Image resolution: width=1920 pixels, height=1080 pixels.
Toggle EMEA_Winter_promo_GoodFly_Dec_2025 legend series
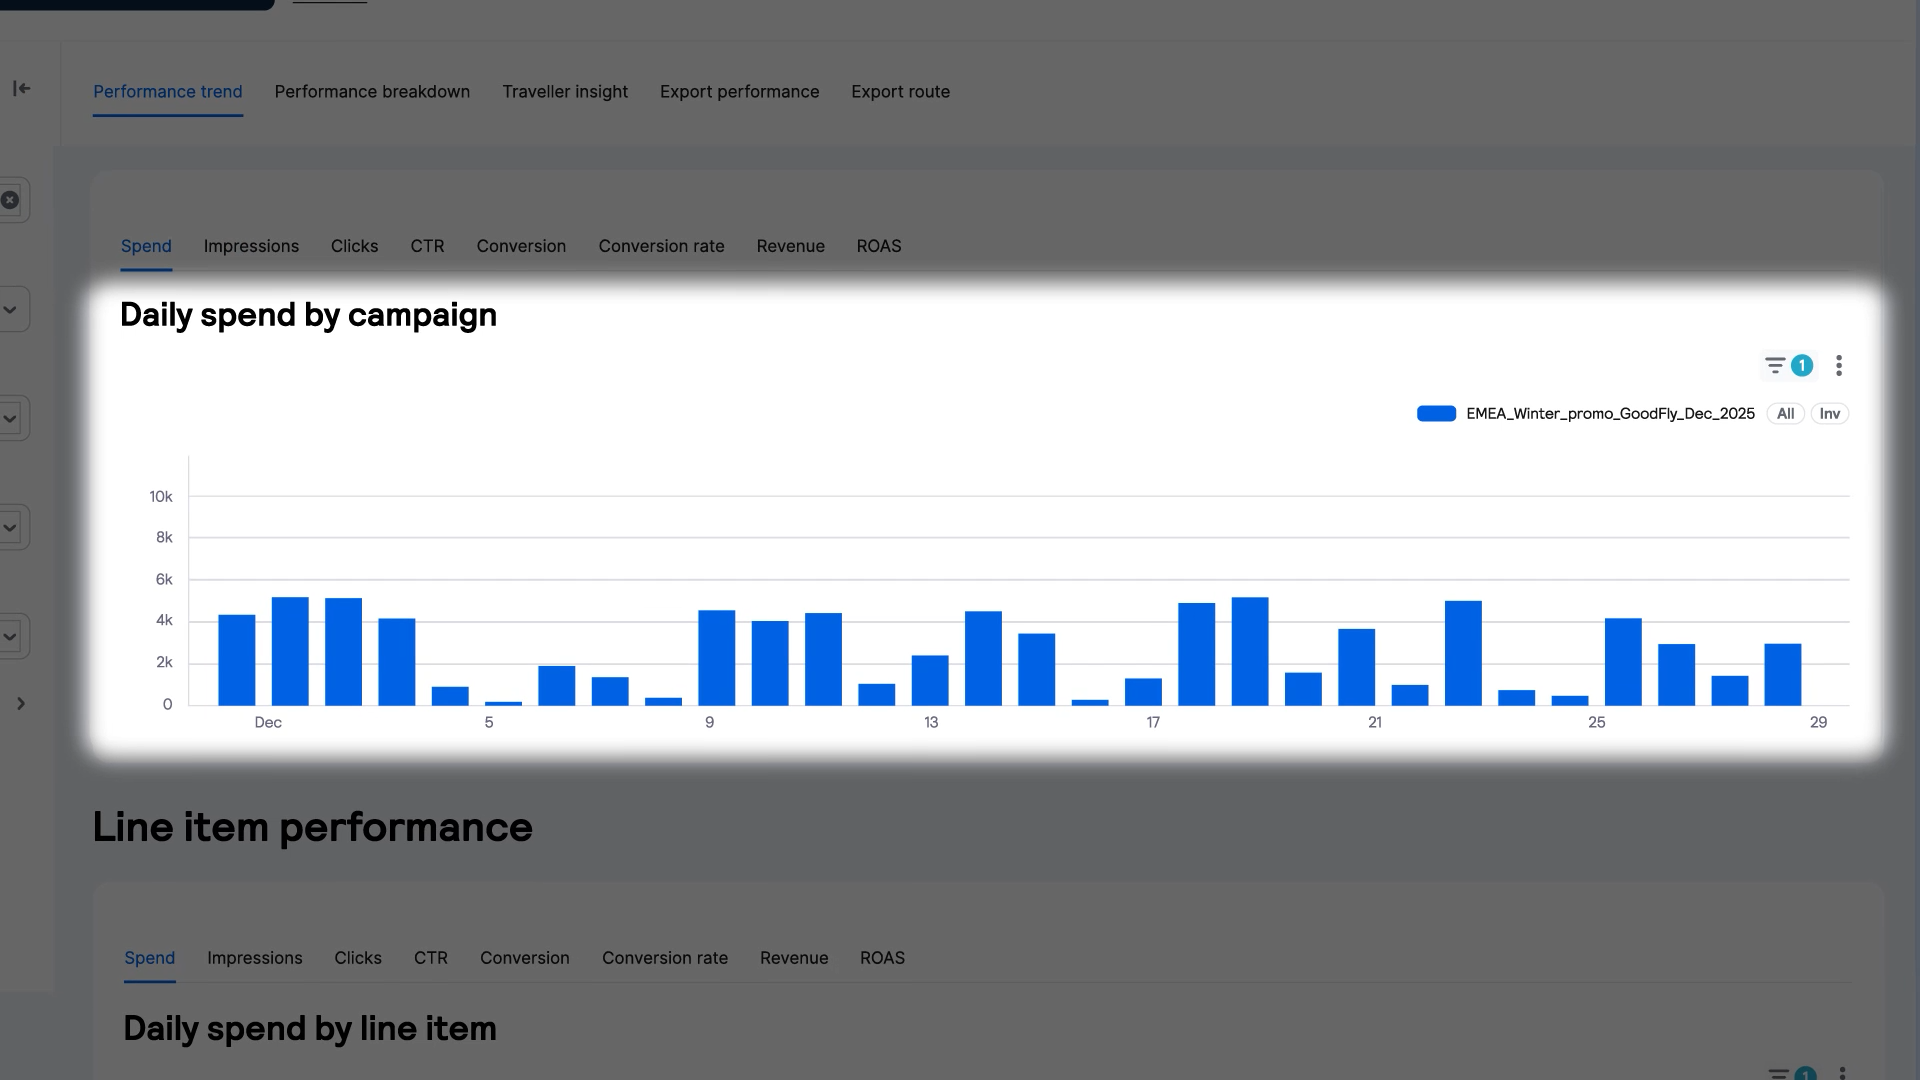[1609, 414]
